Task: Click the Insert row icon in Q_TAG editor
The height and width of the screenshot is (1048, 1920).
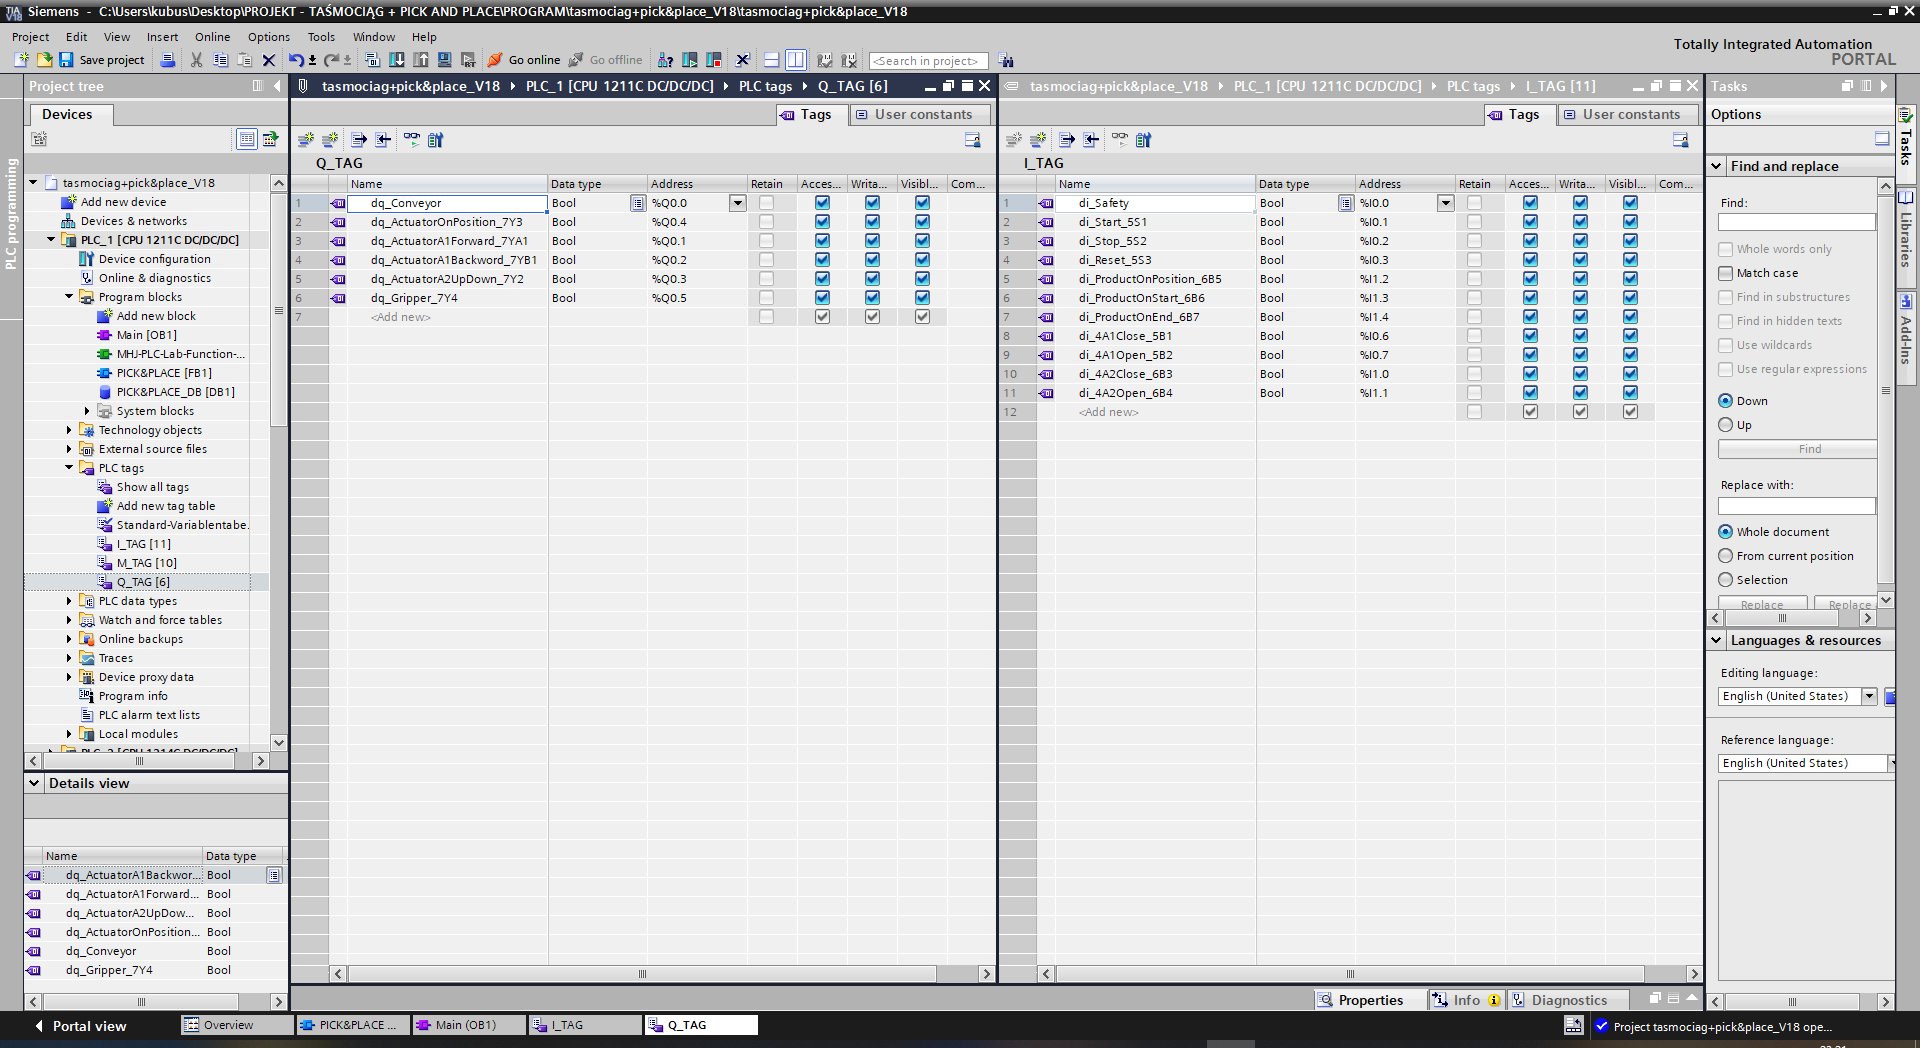Action: pos(306,140)
